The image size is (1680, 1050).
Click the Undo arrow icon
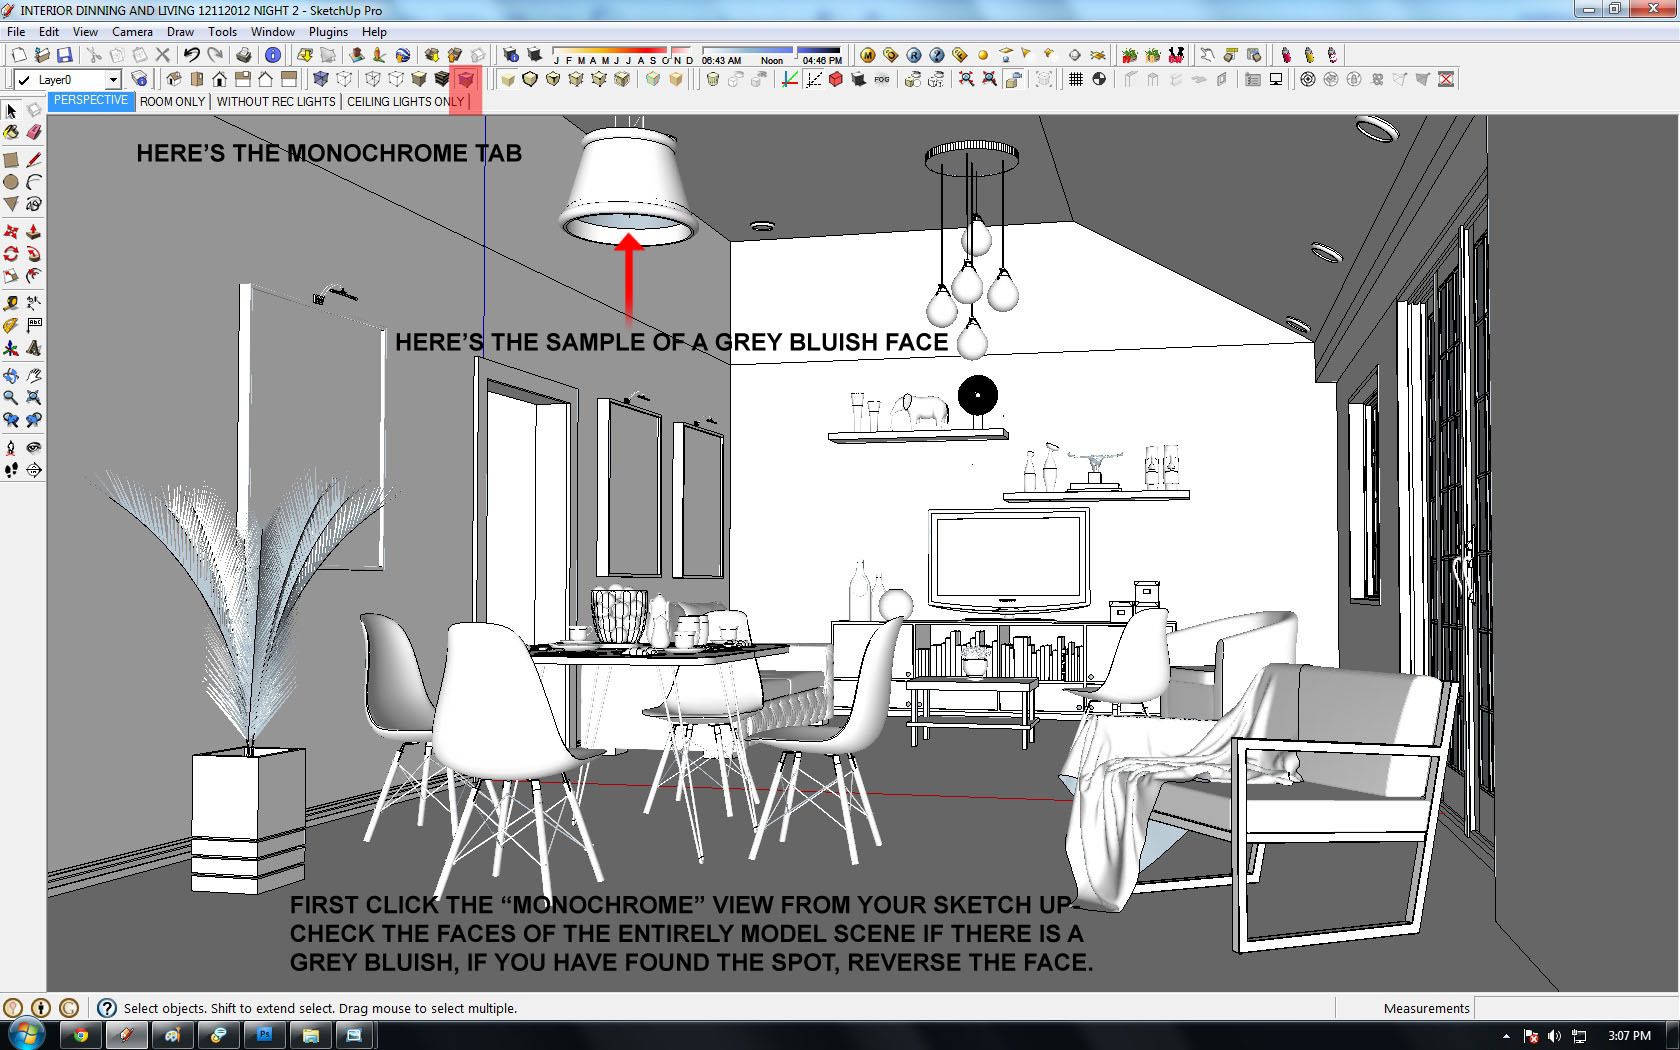pyautogui.click(x=191, y=55)
